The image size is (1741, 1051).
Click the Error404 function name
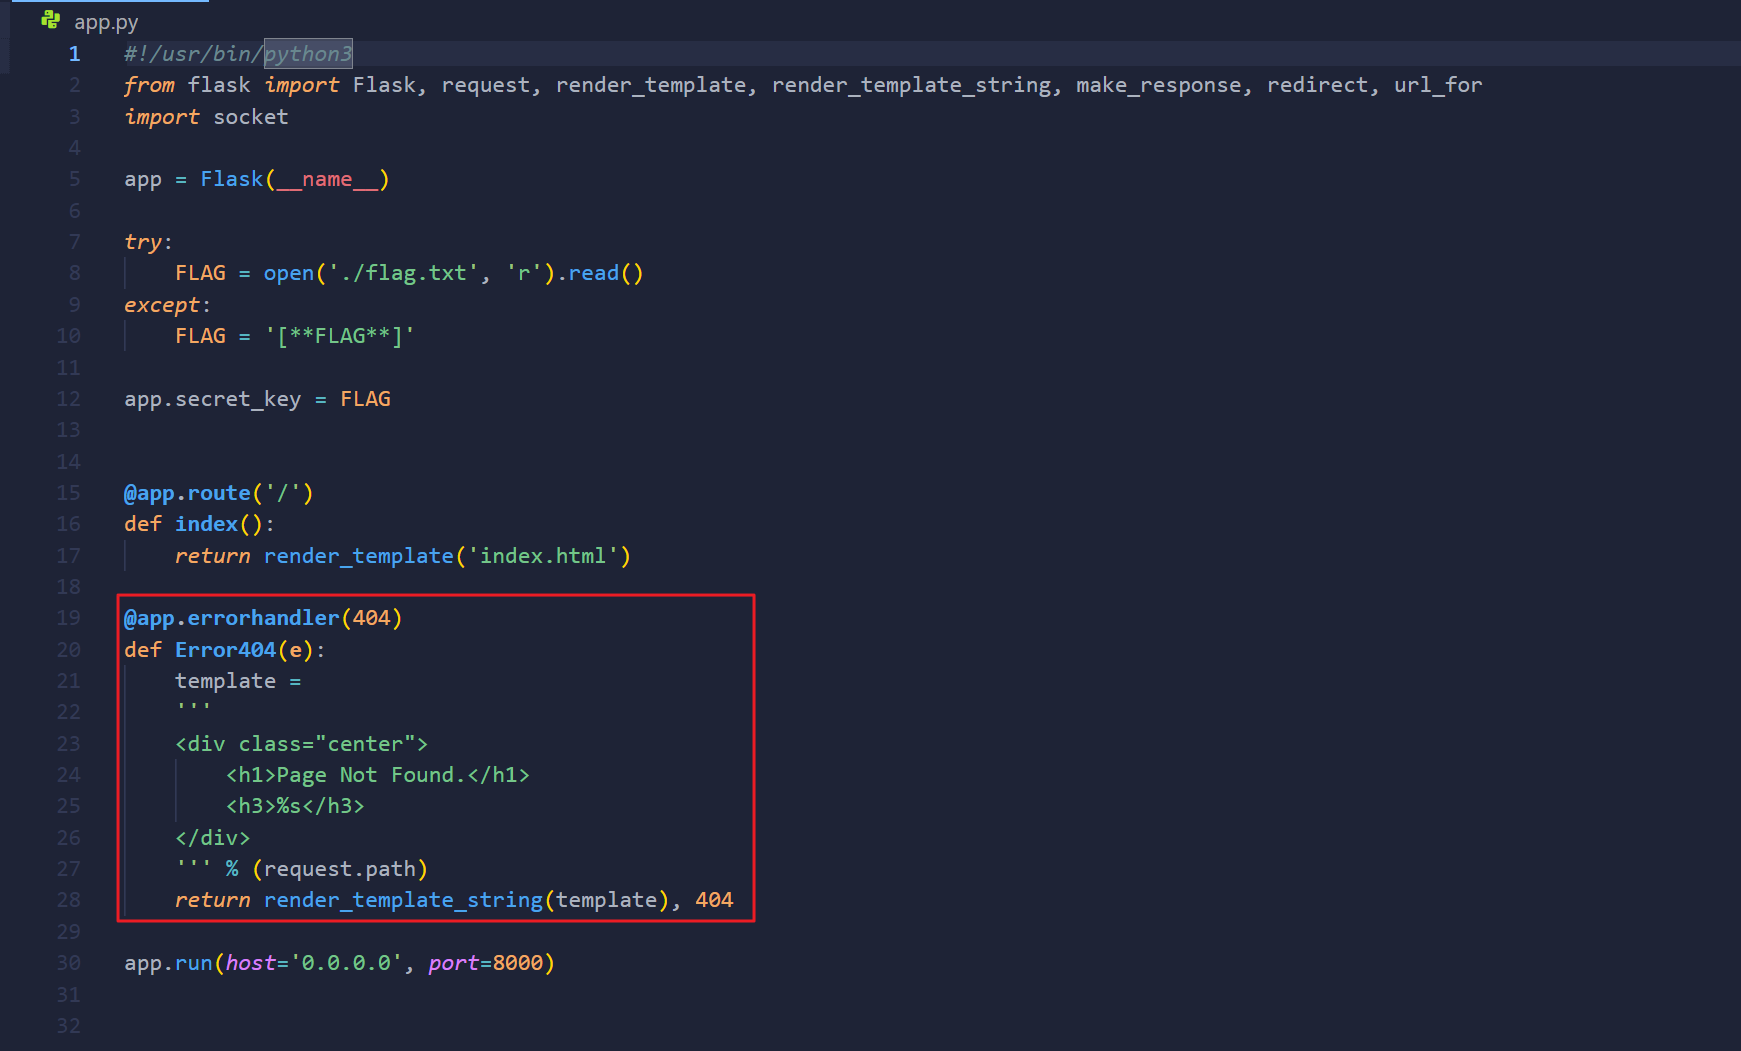pos(225,650)
